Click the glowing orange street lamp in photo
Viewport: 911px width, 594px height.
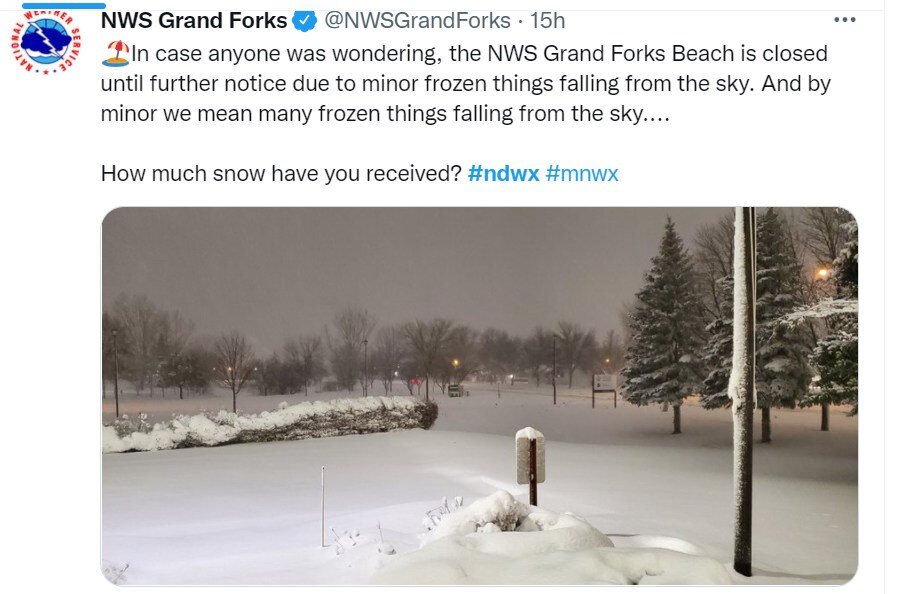[x=822, y=273]
